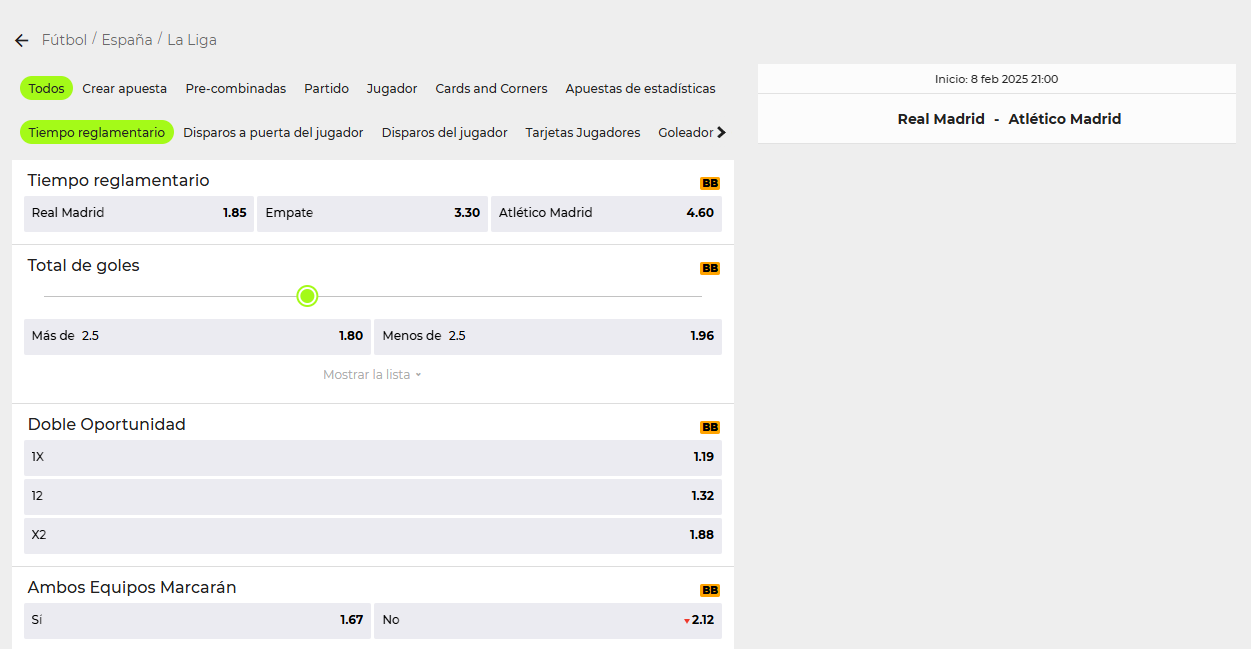Pick Menos de 2.5 at 1.96
This screenshot has height=649, width=1251.
pos(548,337)
